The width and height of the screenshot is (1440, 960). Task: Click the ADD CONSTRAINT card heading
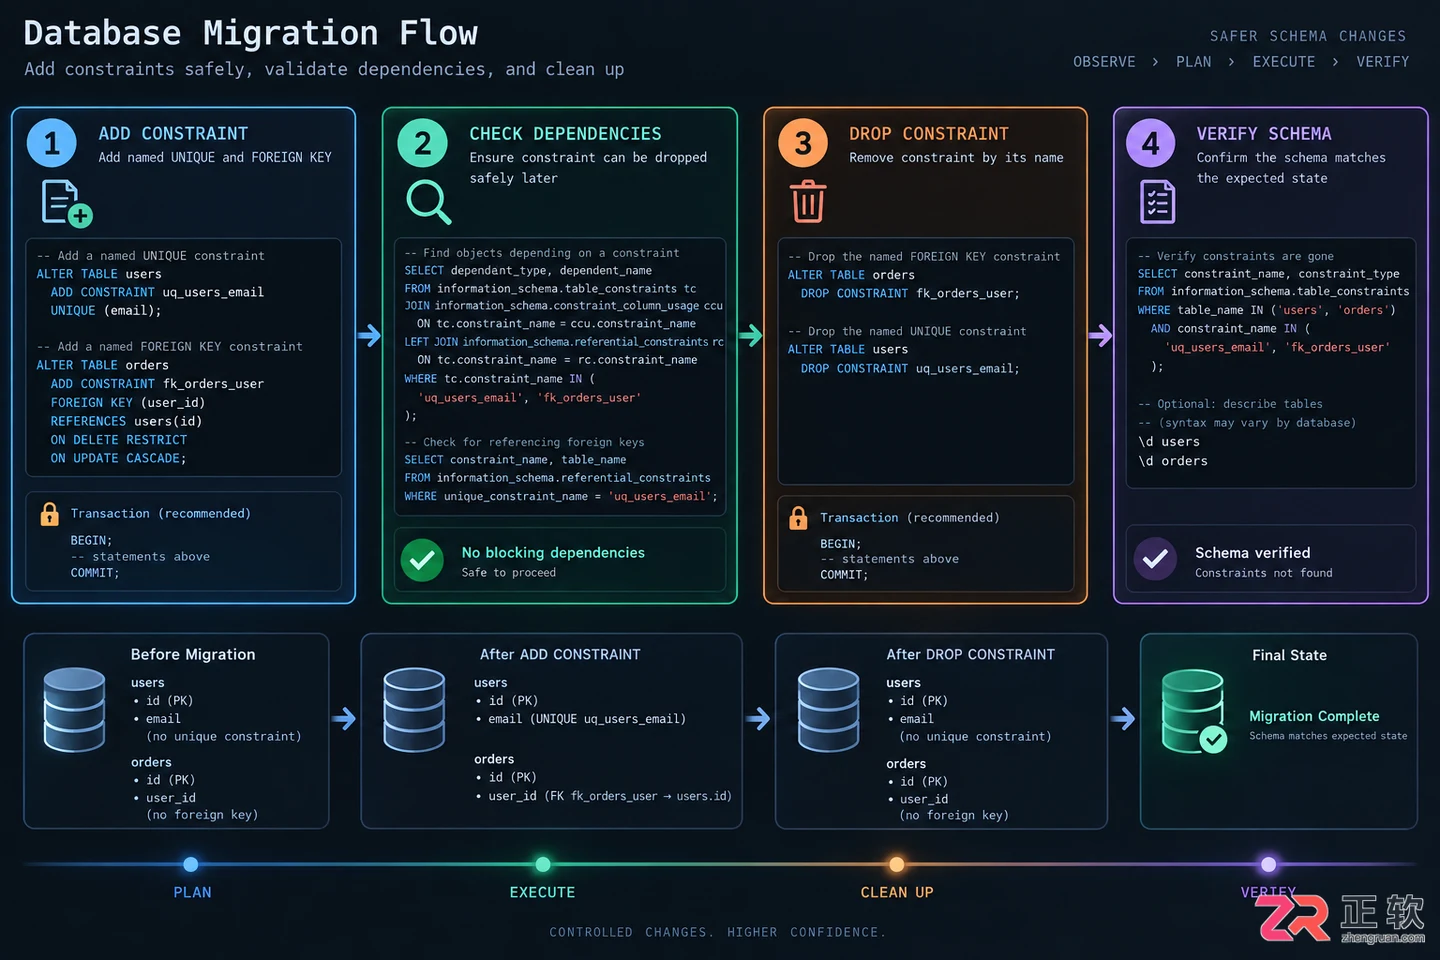click(173, 134)
